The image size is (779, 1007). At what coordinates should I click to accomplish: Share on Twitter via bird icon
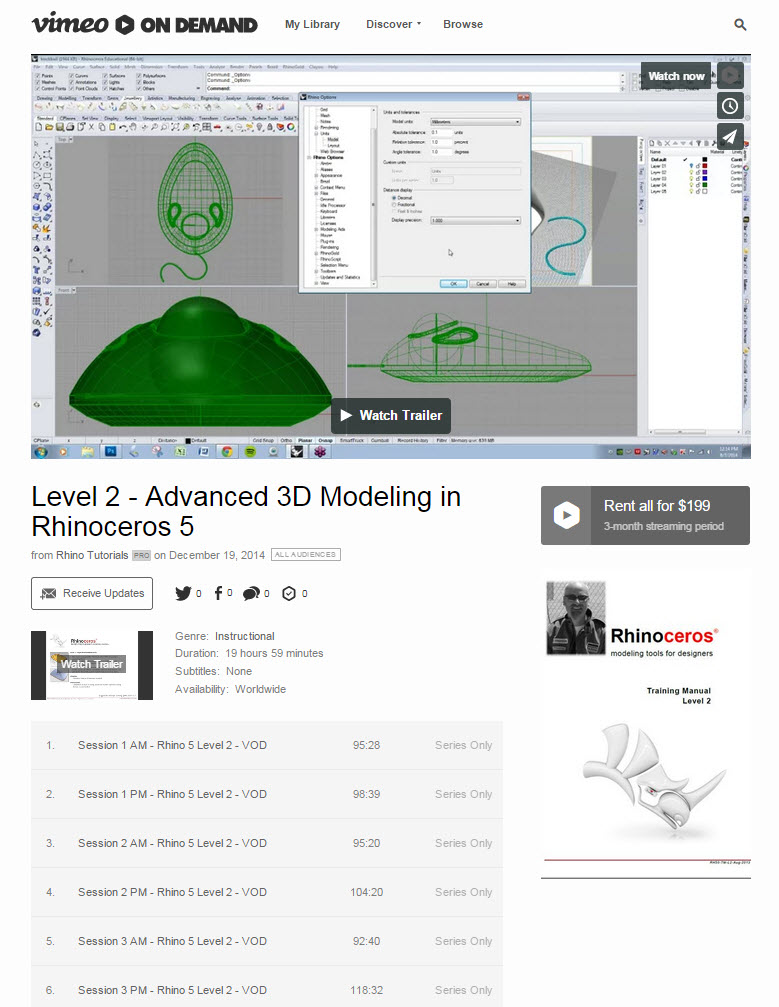(x=183, y=593)
